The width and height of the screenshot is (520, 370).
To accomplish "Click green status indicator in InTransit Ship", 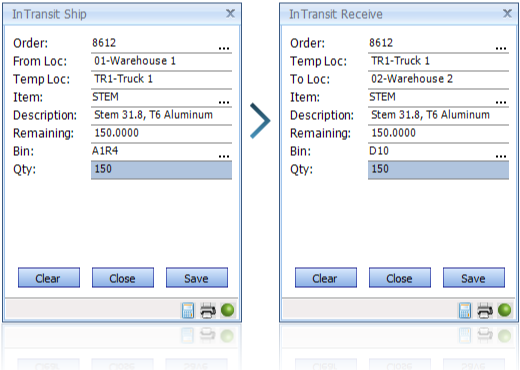I will pyautogui.click(x=228, y=310).
